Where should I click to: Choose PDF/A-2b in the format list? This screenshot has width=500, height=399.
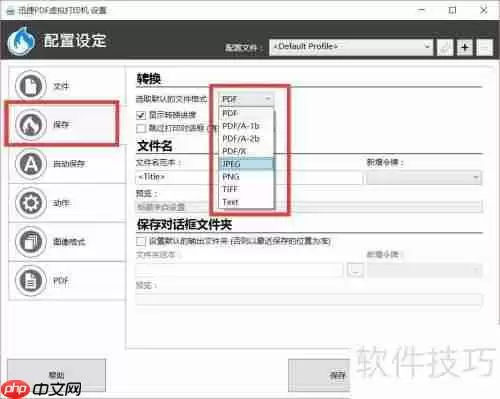coord(246,138)
